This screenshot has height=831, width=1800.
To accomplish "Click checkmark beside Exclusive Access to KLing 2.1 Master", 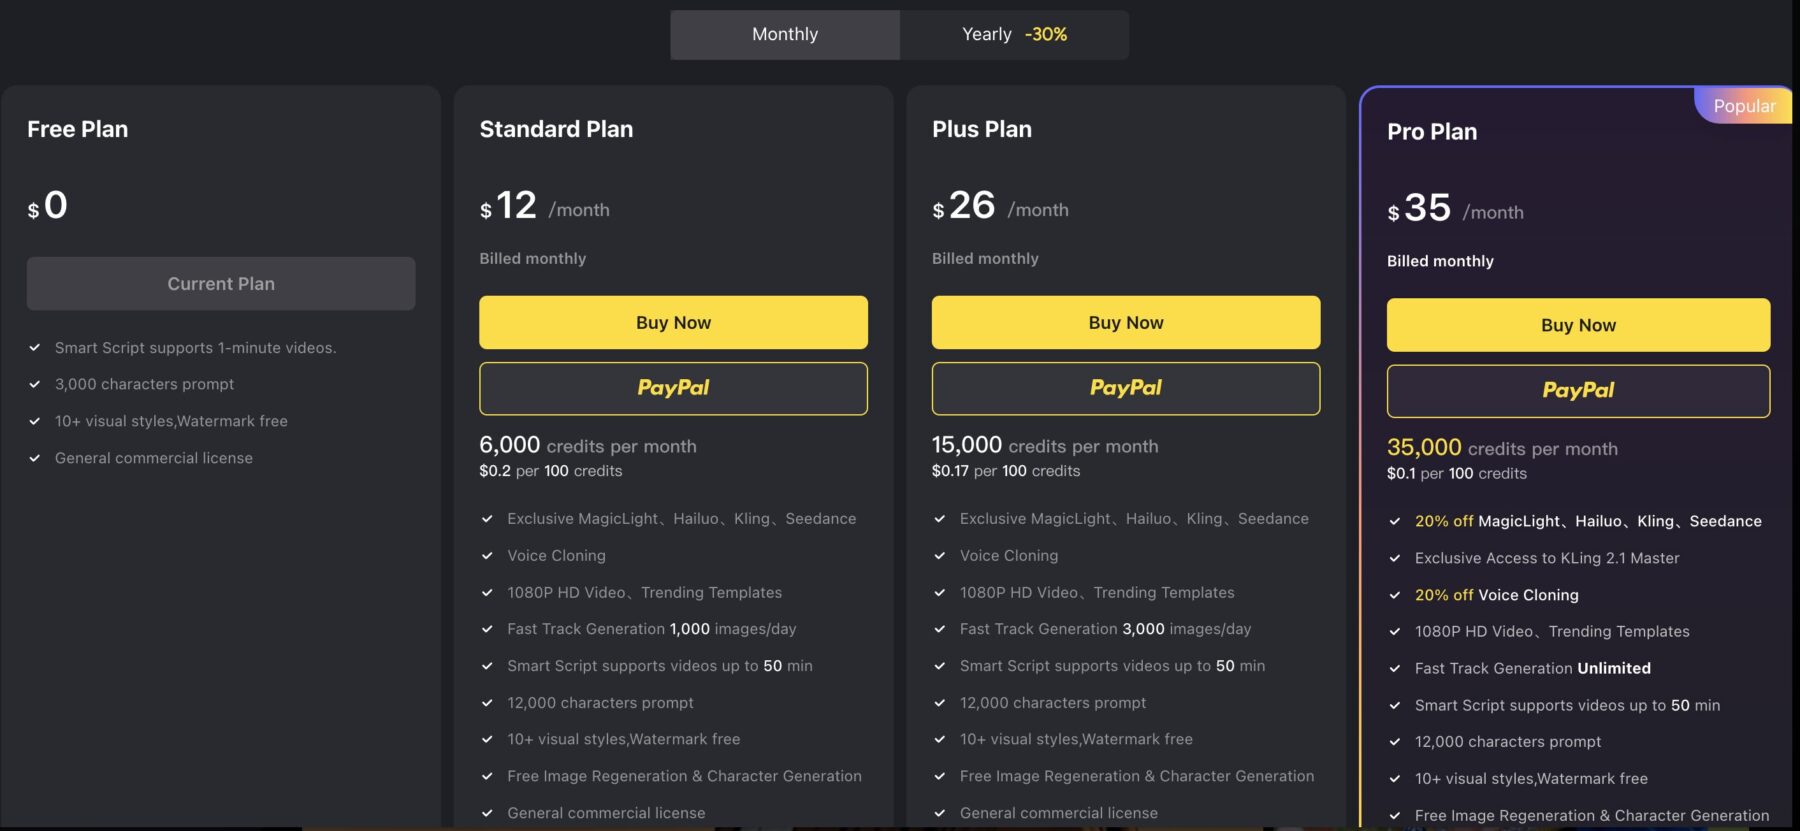I will coord(1395,558).
